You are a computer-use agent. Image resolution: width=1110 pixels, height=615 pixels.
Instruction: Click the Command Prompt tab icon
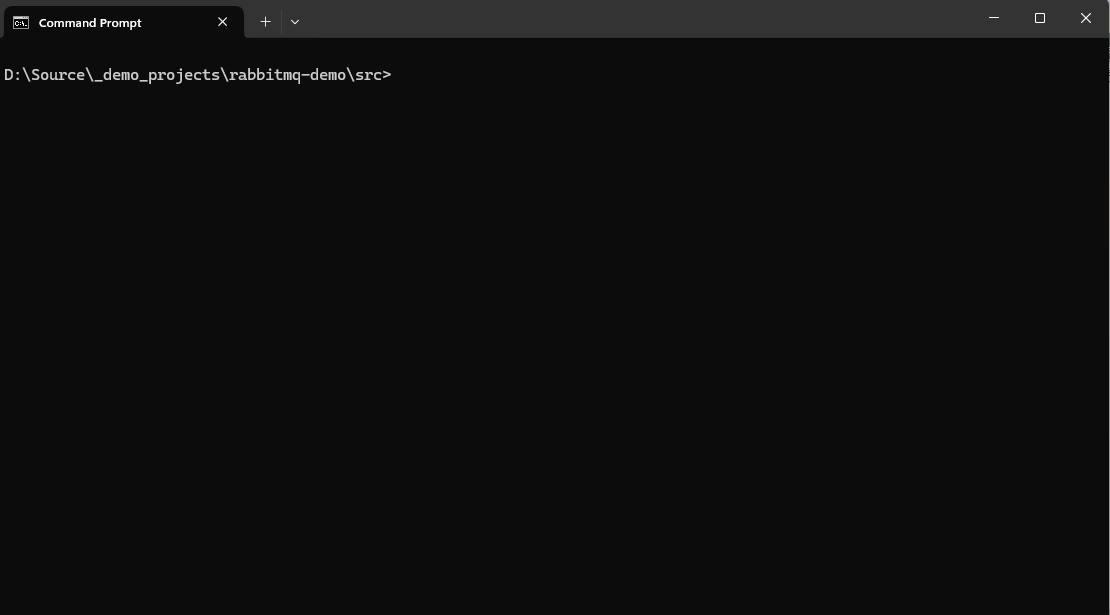click(21, 22)
